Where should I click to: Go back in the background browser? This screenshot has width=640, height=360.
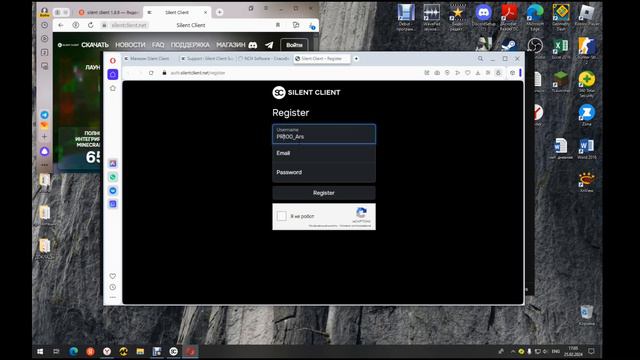[61, 25]
